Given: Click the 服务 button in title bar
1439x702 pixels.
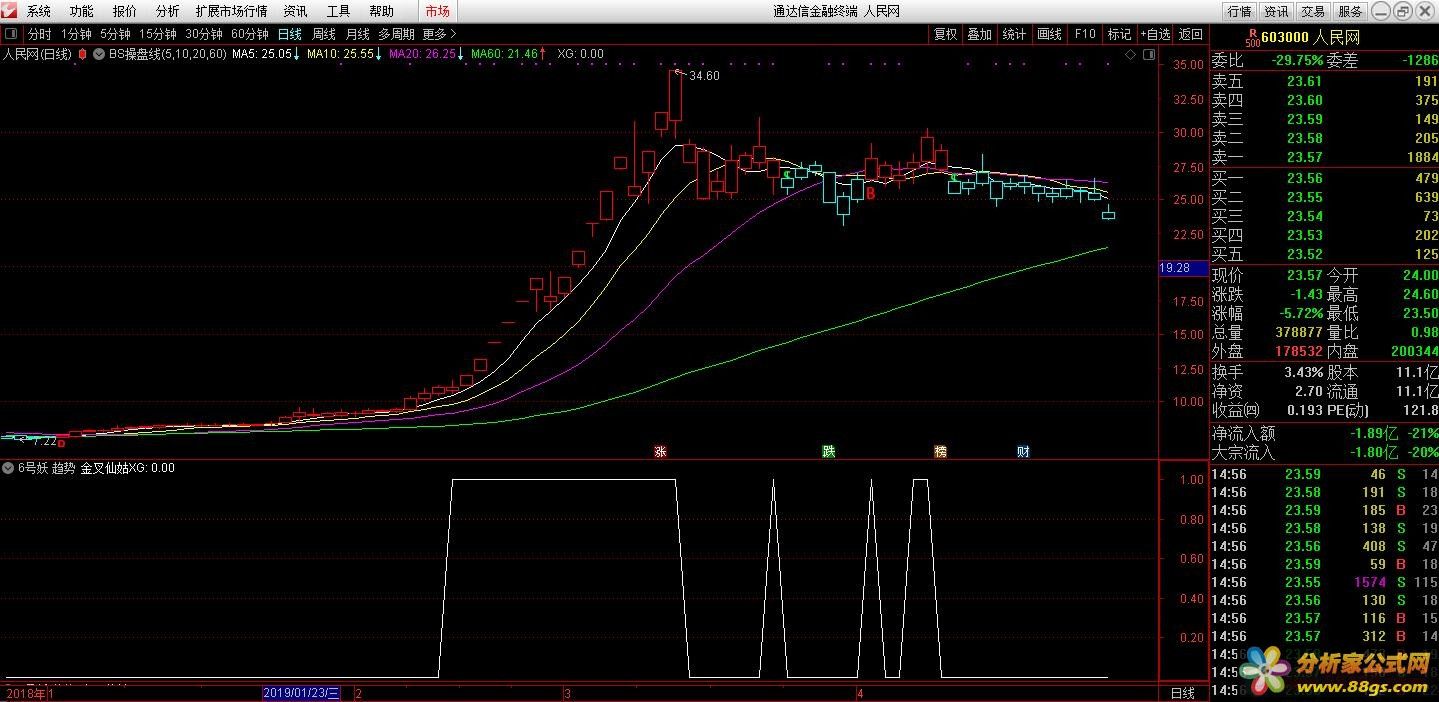Looking at the screenshot, I should coord(1350,11).
